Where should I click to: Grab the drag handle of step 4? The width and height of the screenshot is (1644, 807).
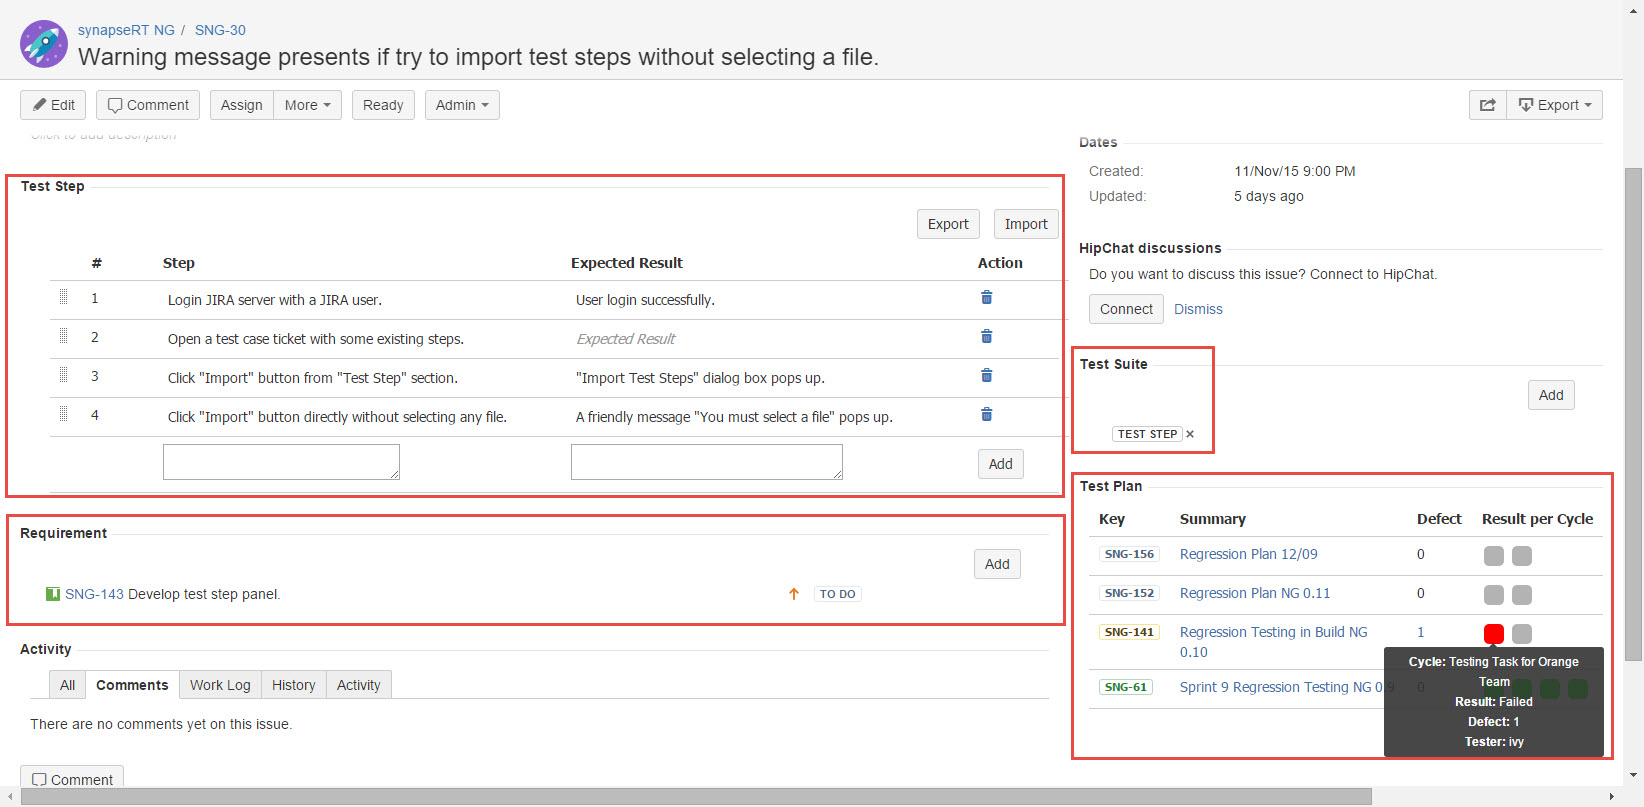pos(63,414)
